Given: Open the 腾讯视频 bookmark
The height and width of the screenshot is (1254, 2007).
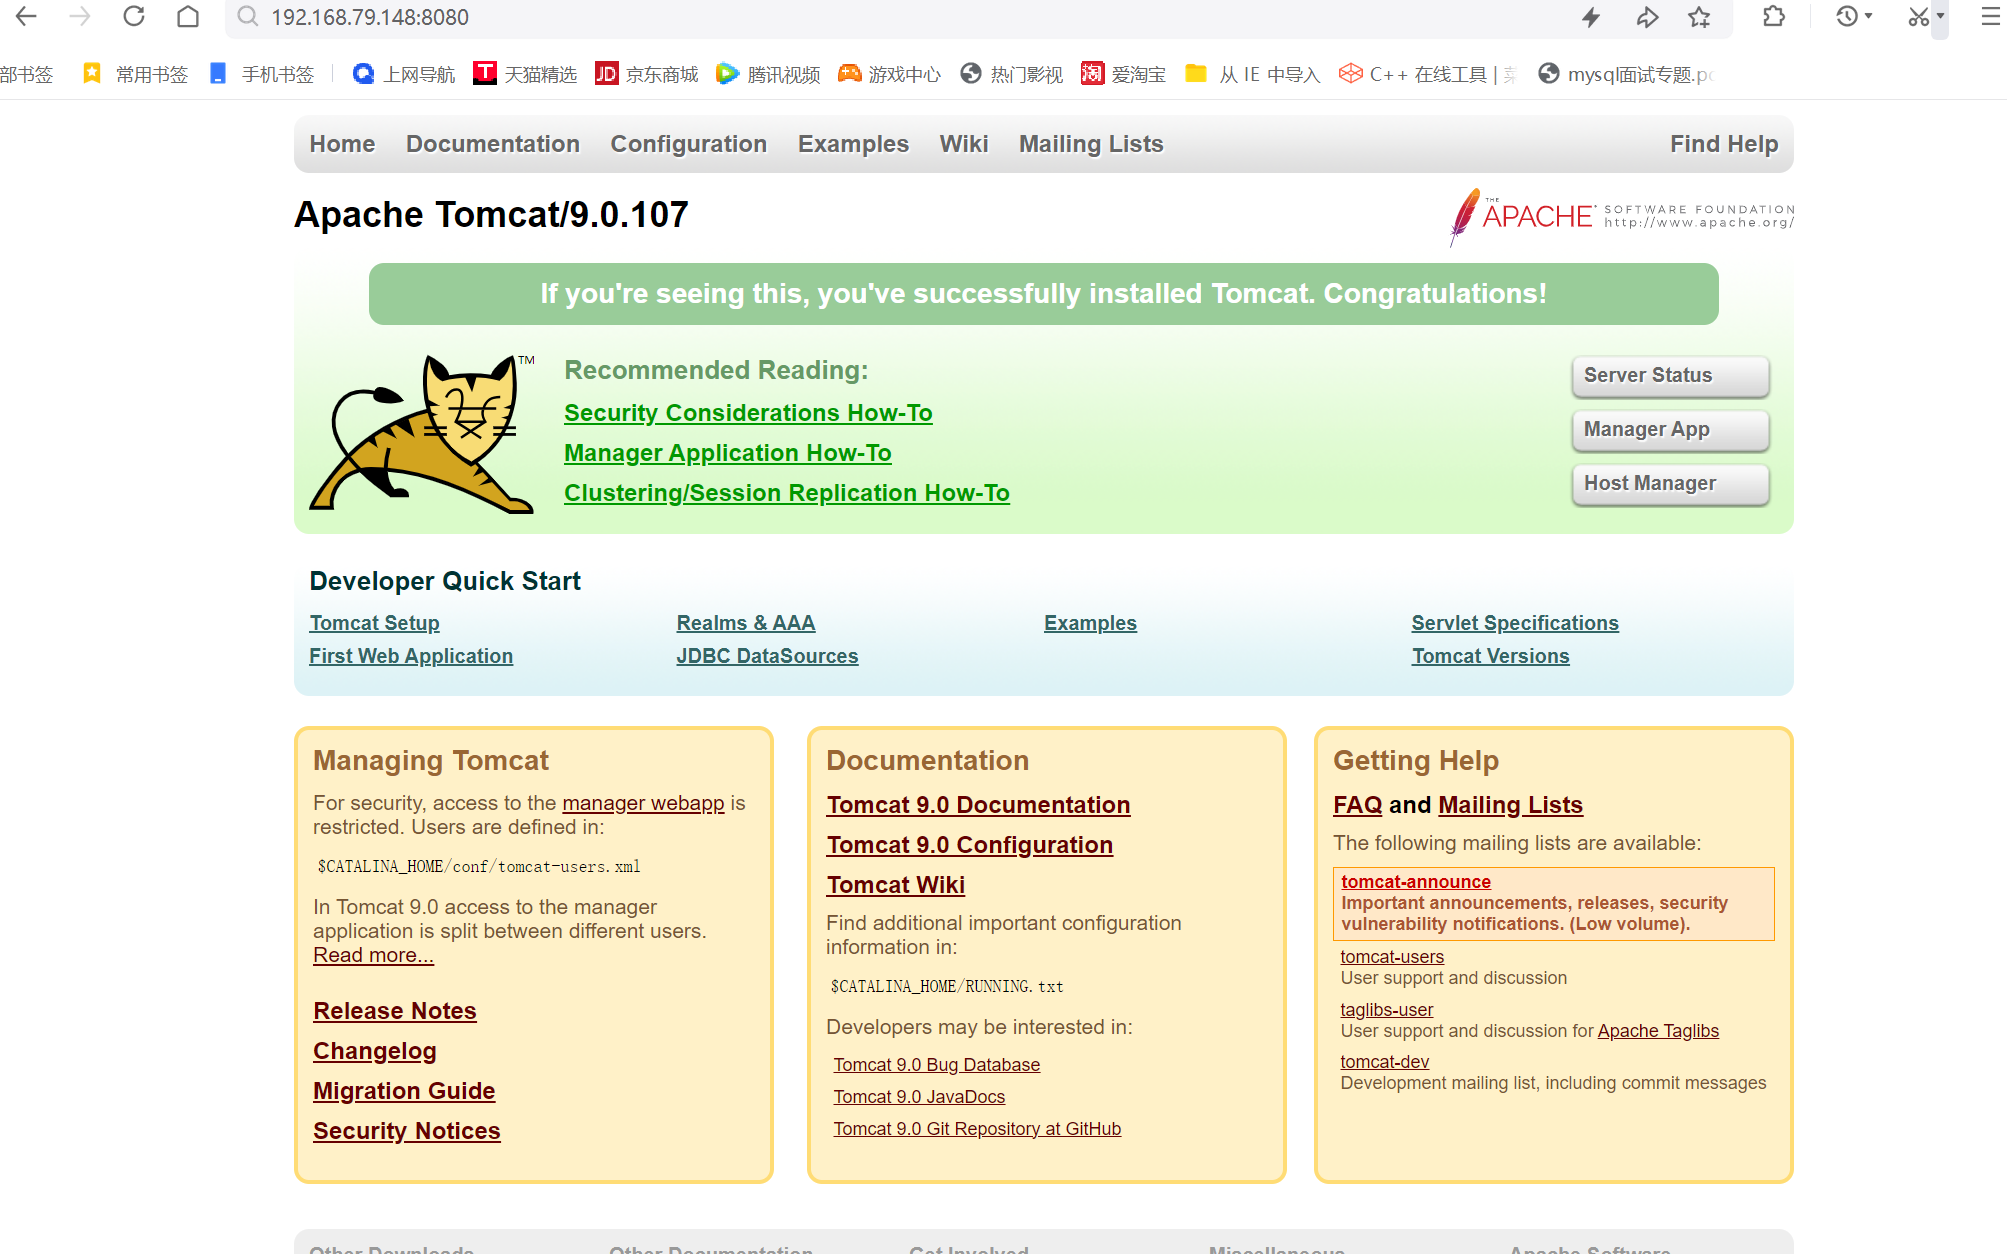Looking at the screenshot, I should (769, 74).
